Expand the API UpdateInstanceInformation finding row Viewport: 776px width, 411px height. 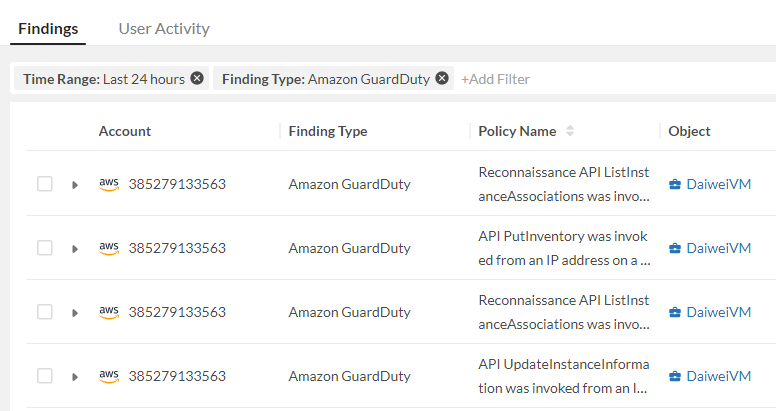tap(74, 377)
